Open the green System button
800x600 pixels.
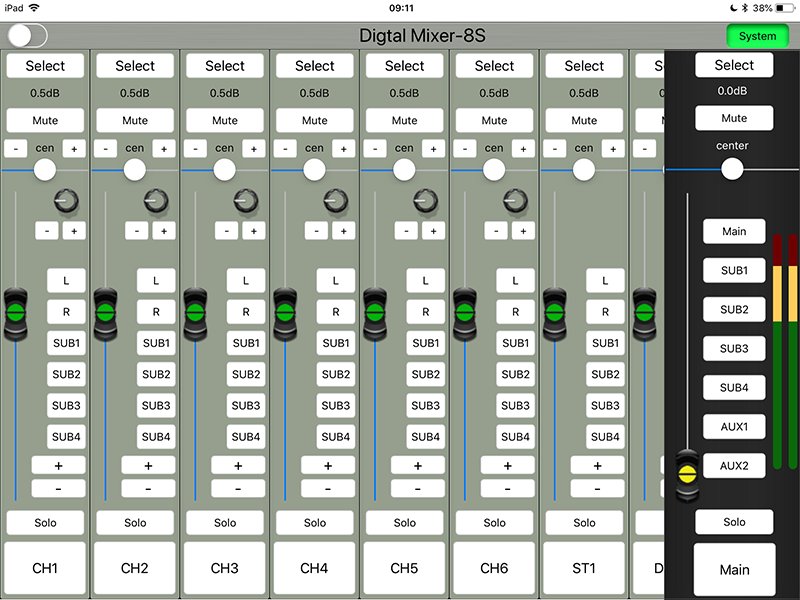pos(757,36)
